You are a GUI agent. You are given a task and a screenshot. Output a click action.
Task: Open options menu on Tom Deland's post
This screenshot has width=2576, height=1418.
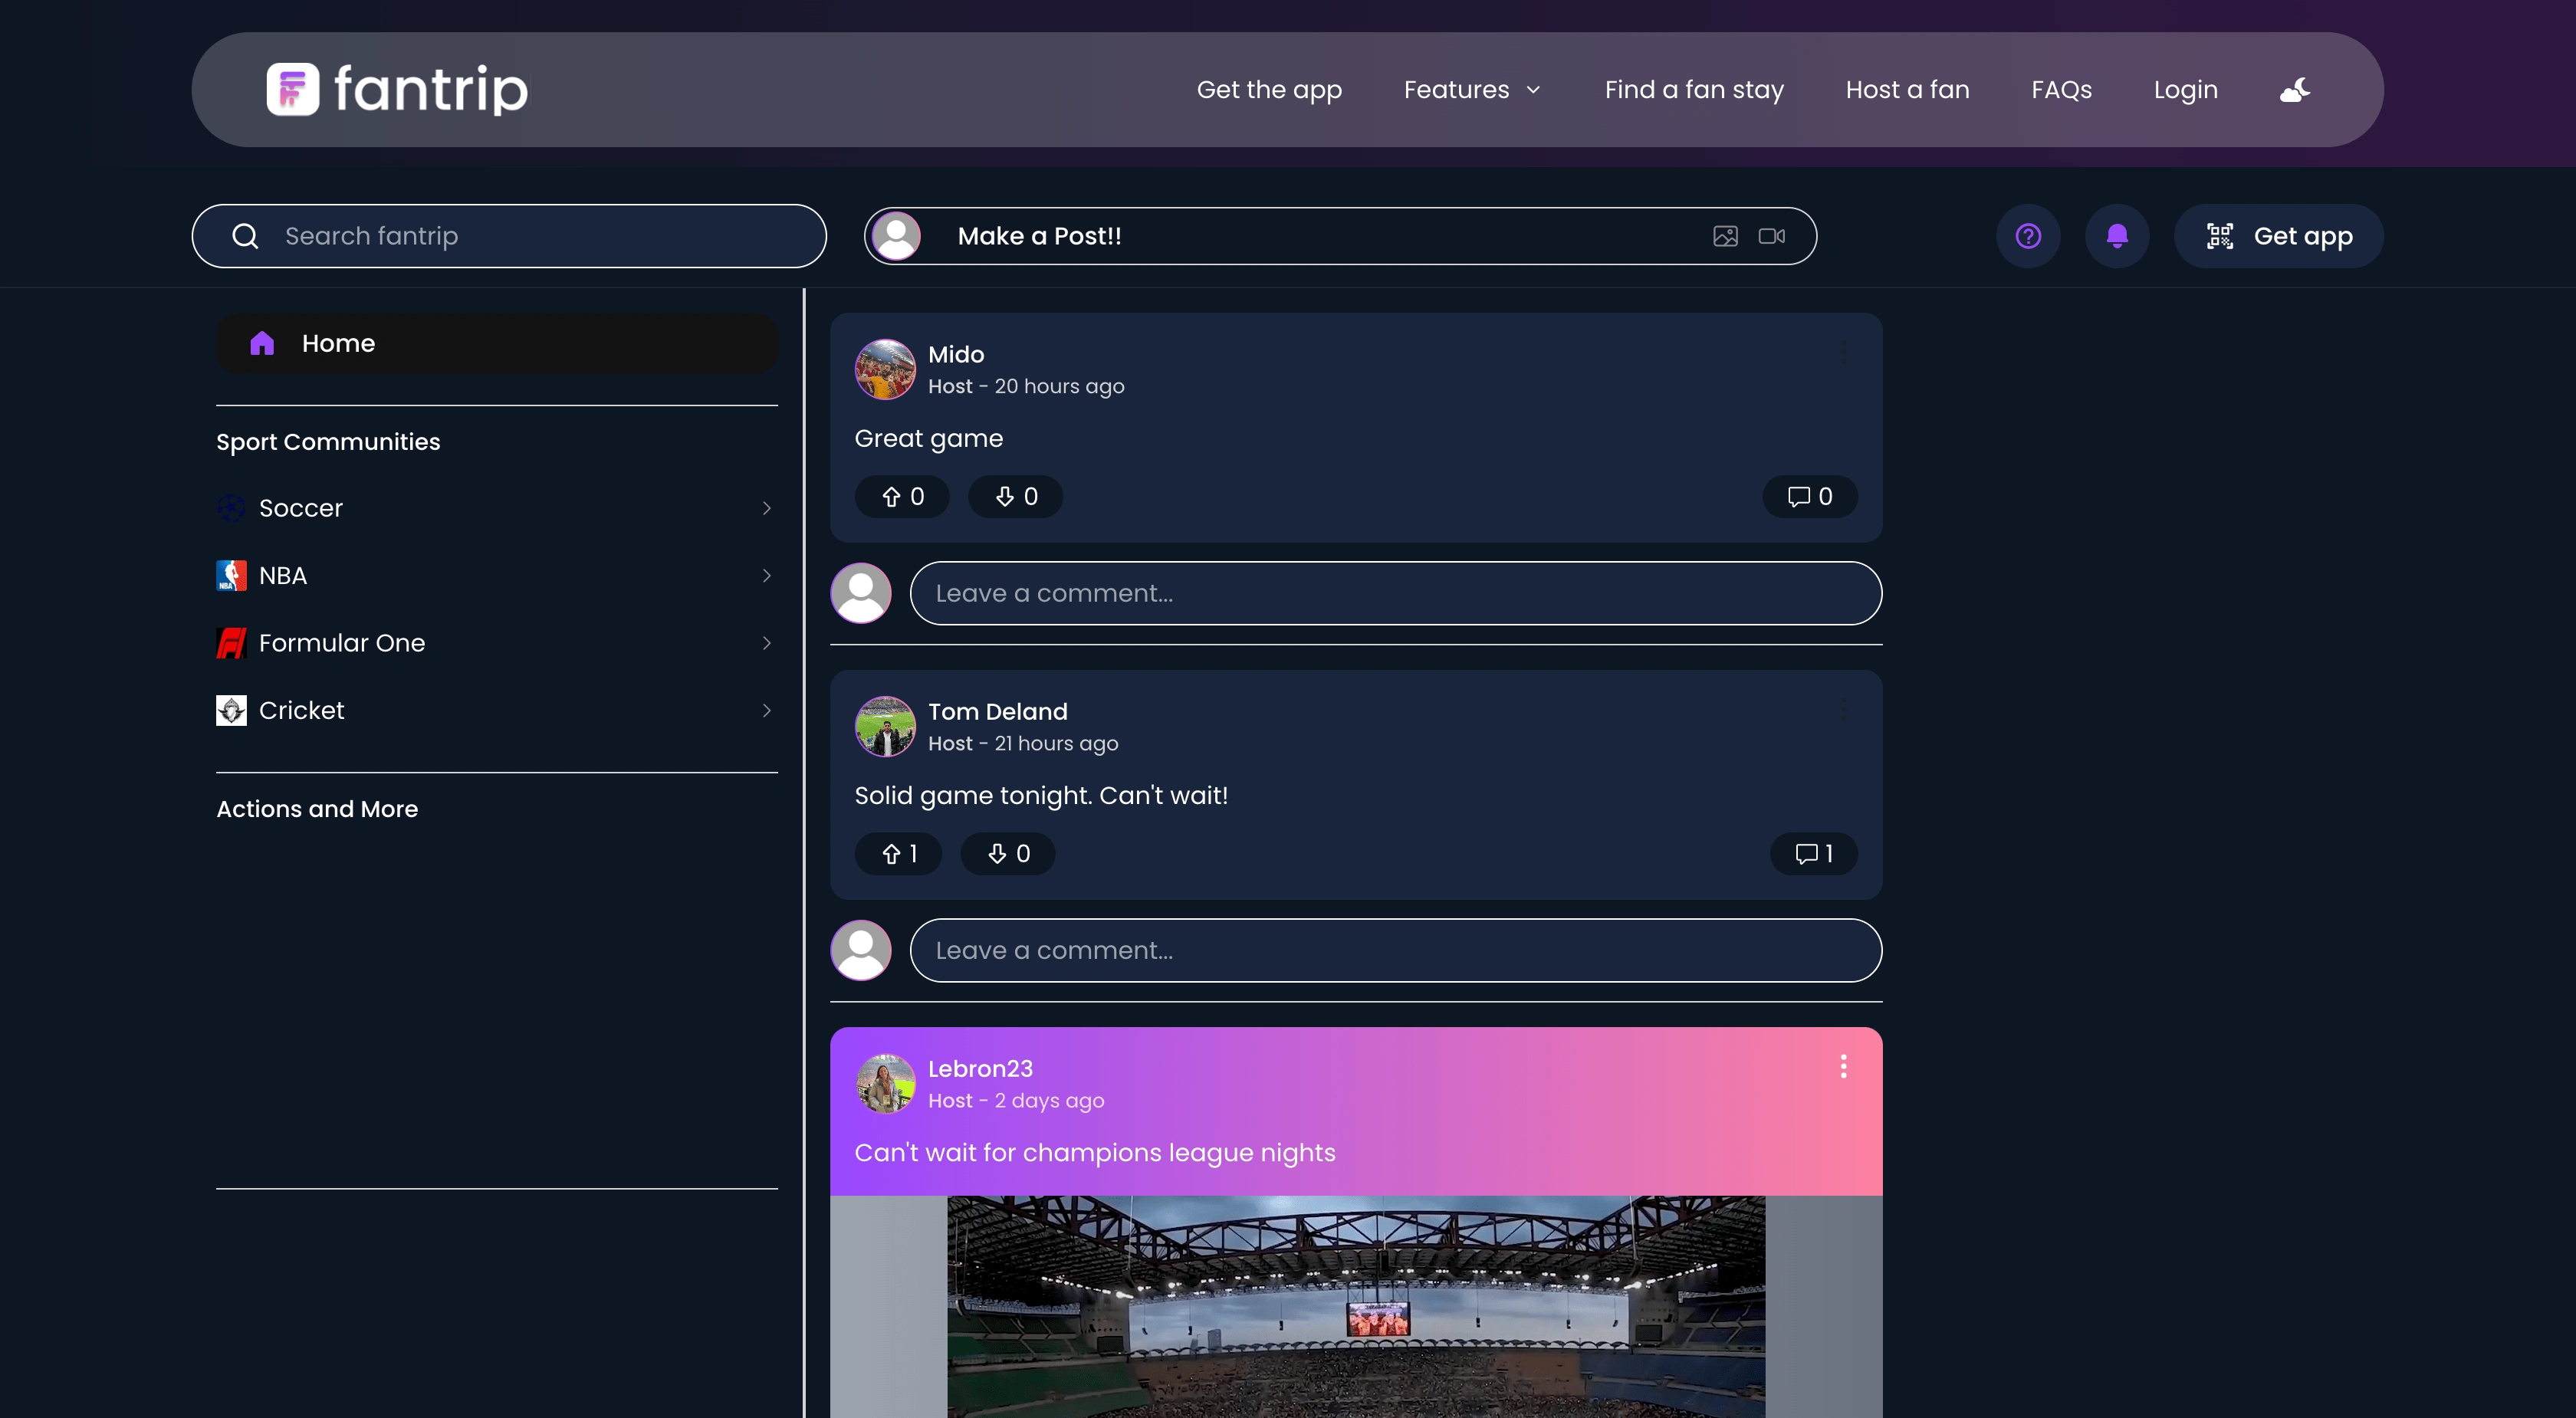pos(1844,709)
